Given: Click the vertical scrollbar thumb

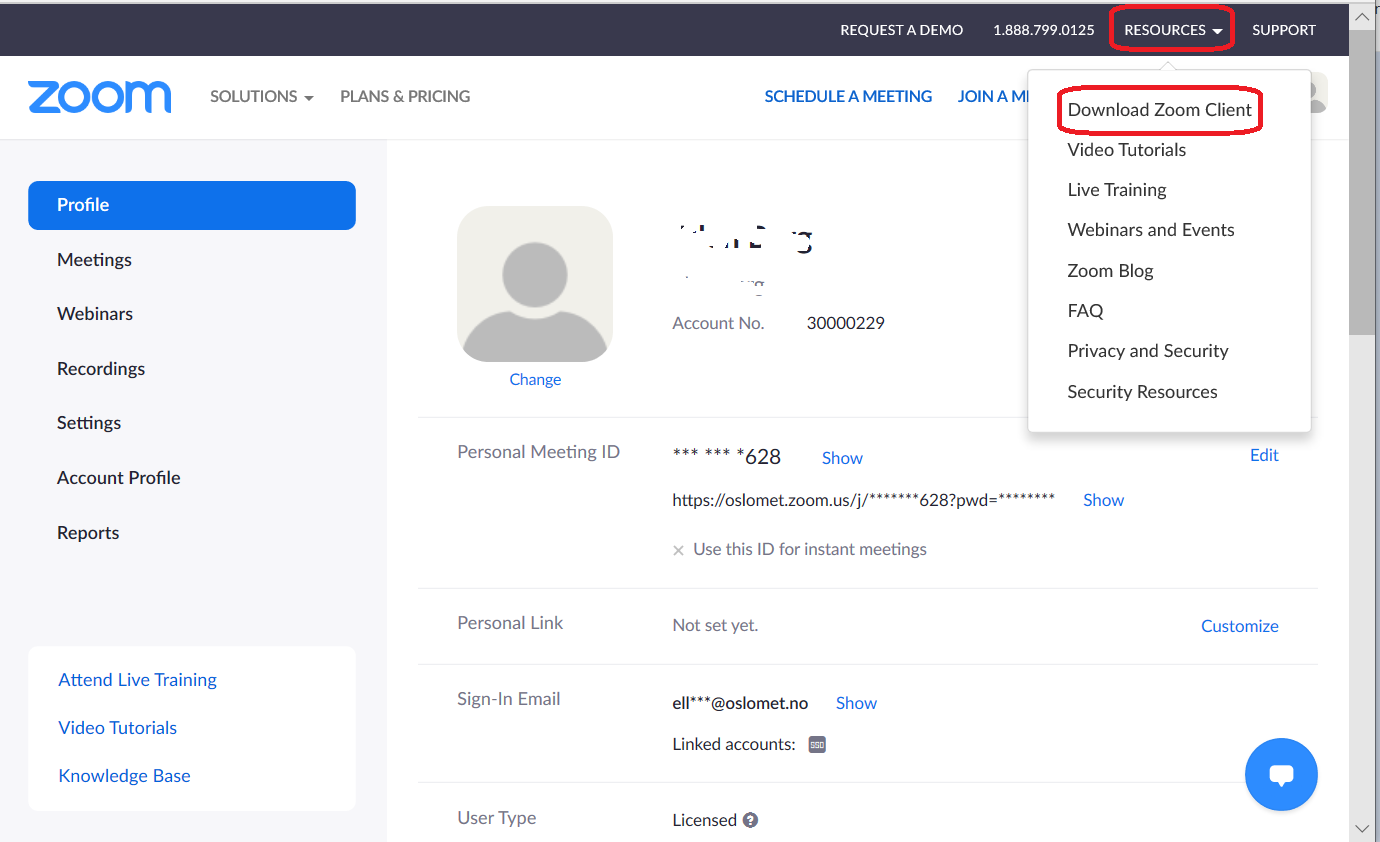Looking at the screenshot, I should [x=1361, y=182].
